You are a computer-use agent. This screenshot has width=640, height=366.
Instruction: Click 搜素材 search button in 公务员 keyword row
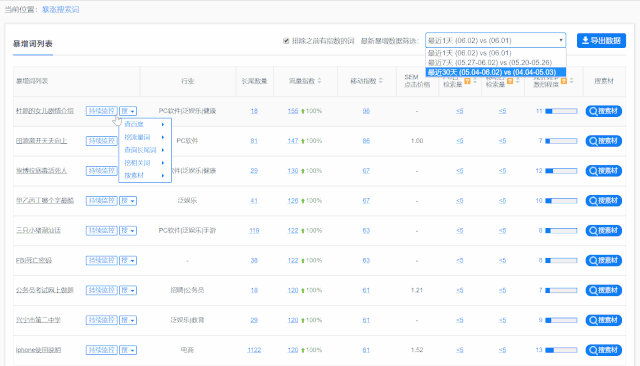pyautogui.click(x=603, y=290)
